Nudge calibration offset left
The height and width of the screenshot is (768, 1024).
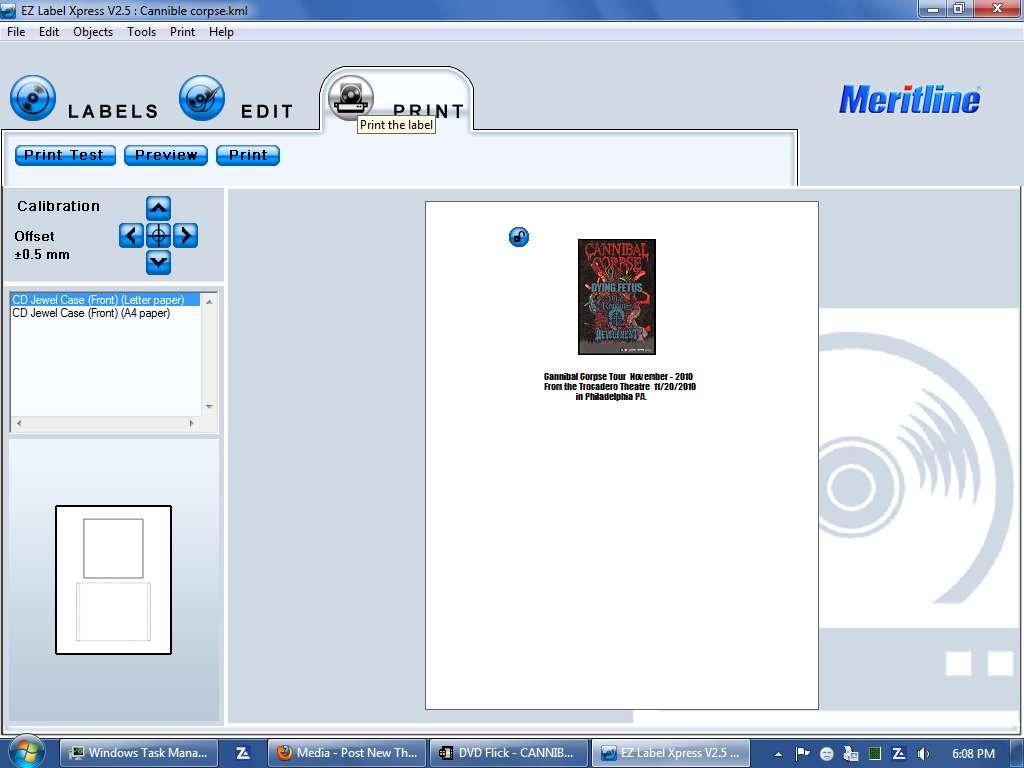tap(131, 235)
